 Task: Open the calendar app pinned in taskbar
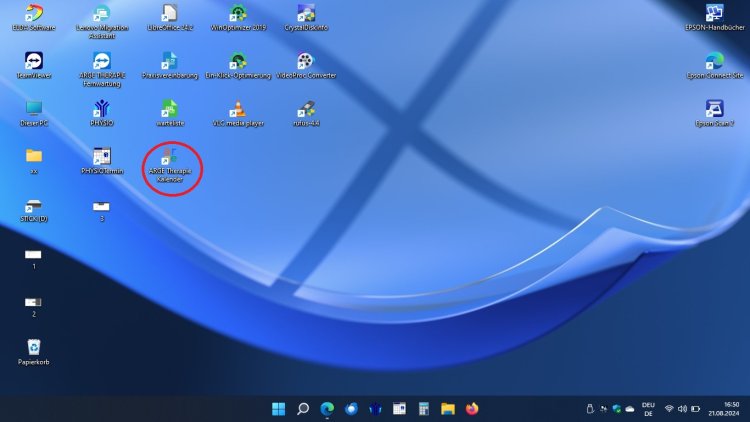[399, 409]
